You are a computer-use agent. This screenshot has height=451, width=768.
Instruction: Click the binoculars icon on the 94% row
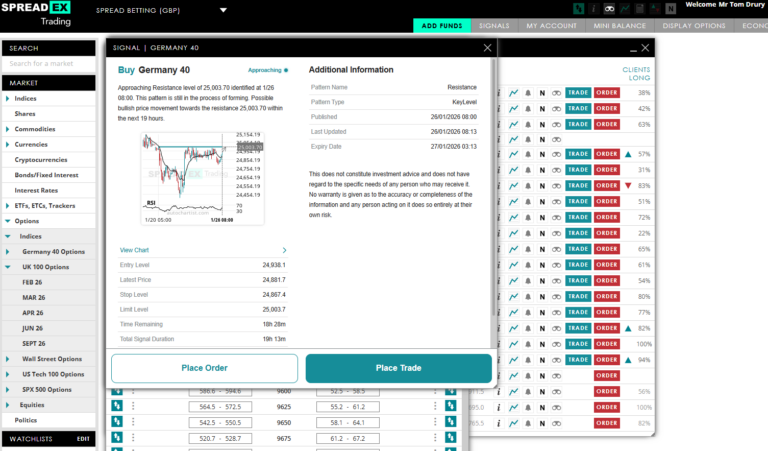click(556, 360)
